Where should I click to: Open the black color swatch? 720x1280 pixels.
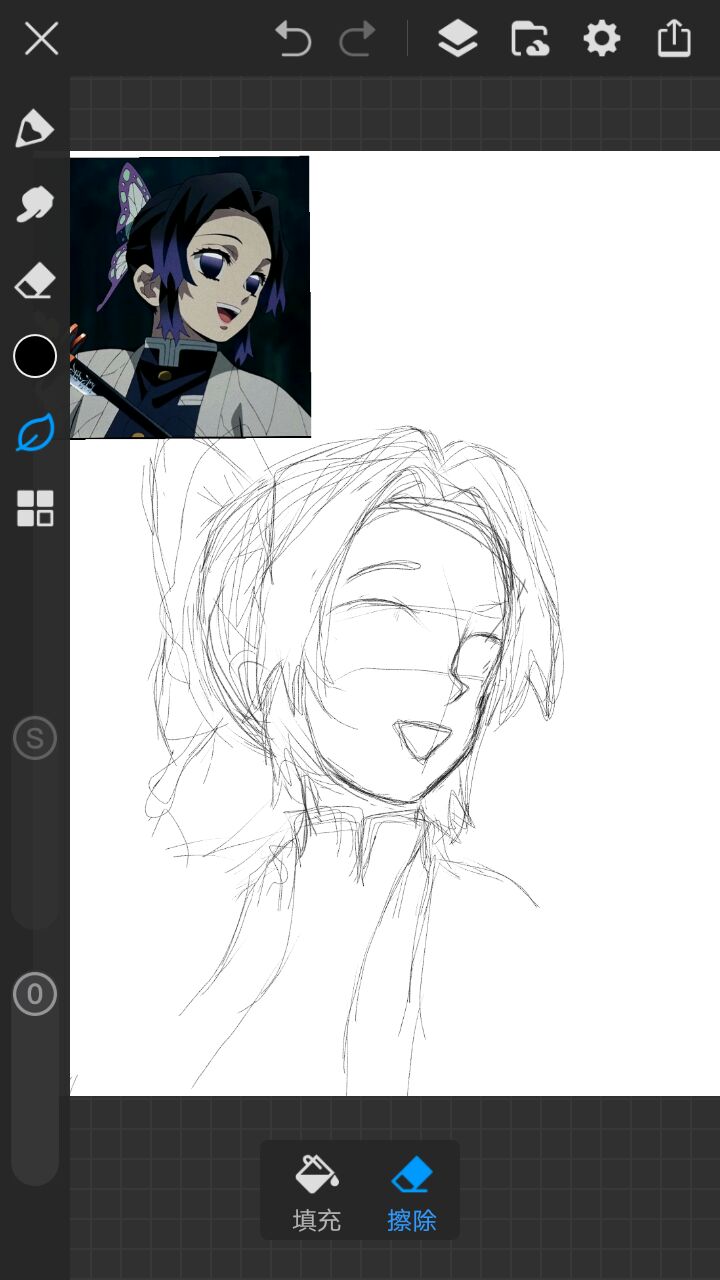(34, 357)
